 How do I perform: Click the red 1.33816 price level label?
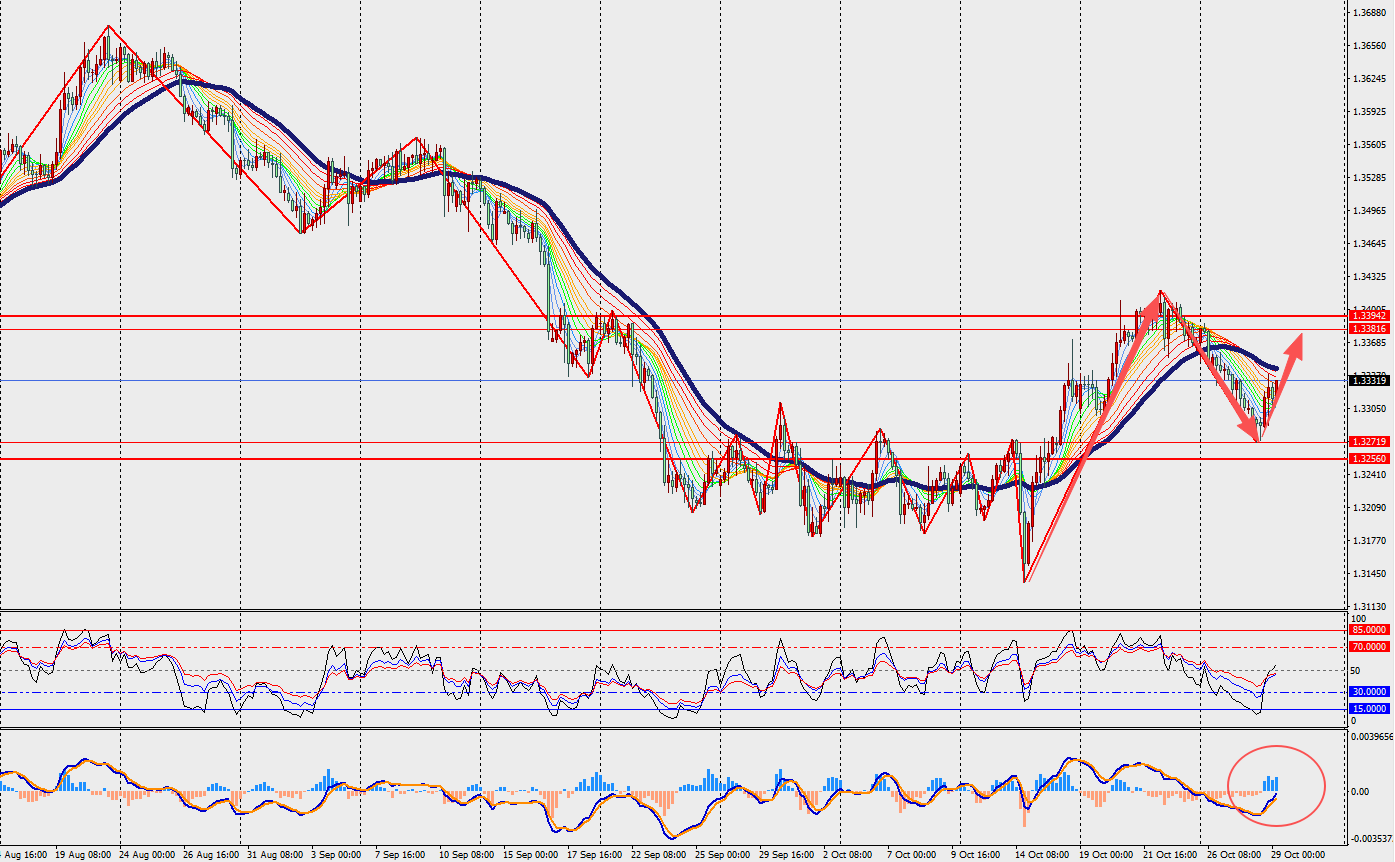pyautogui.click(x=1368, y=329)
